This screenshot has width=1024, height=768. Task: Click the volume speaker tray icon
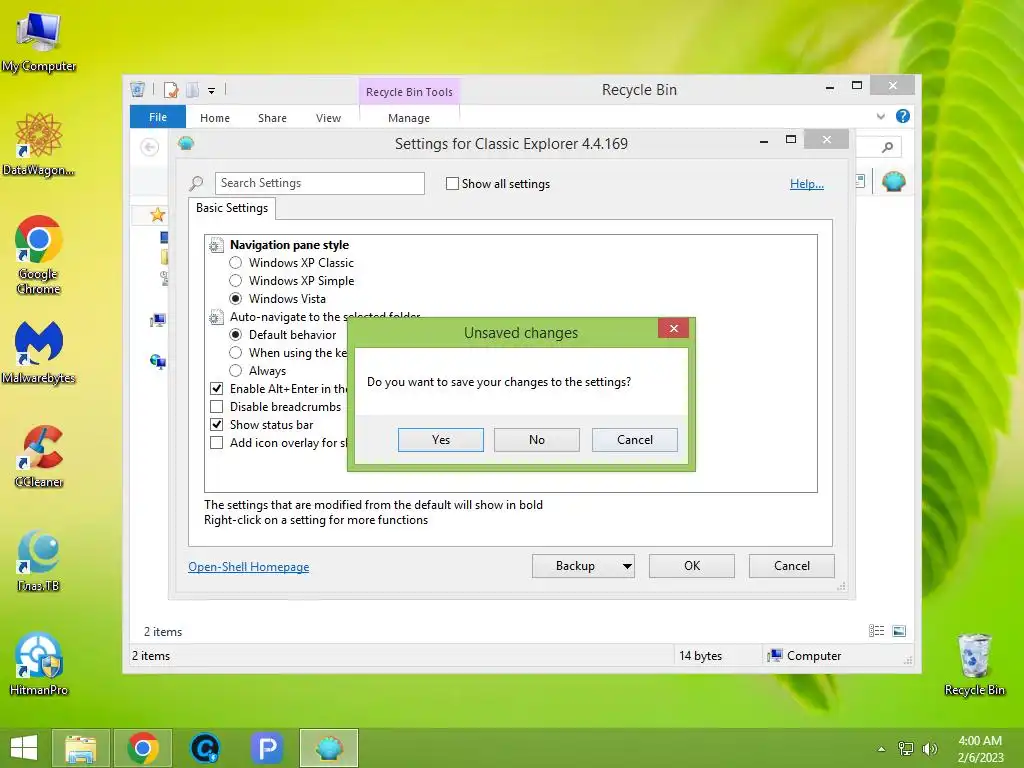click(x=929, y=748)
